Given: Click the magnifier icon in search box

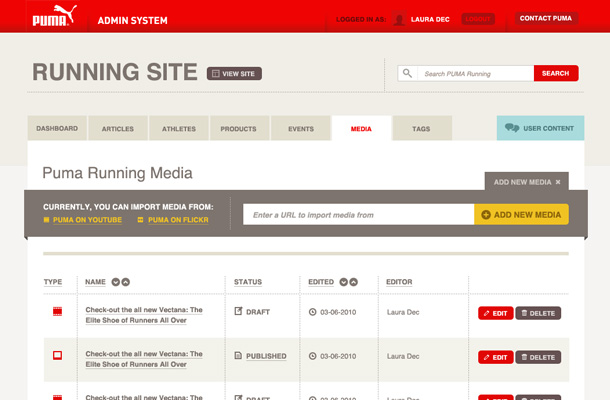Looking at the screenshot, I should [x=407, y=73].
